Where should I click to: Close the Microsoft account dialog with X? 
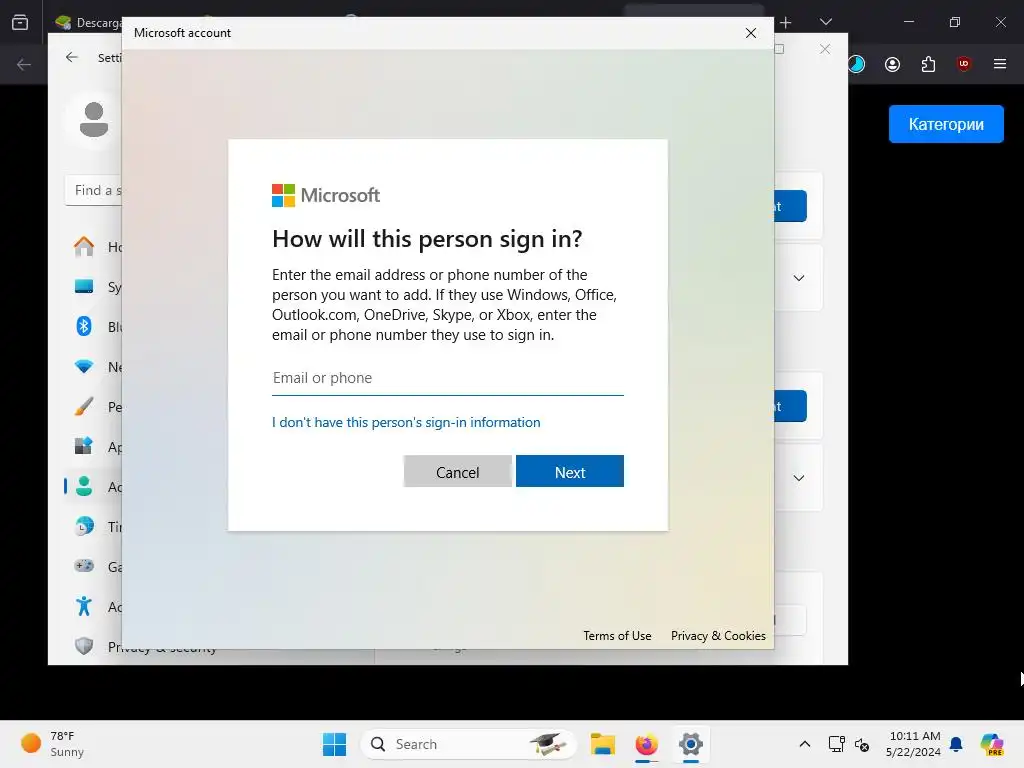751,33
